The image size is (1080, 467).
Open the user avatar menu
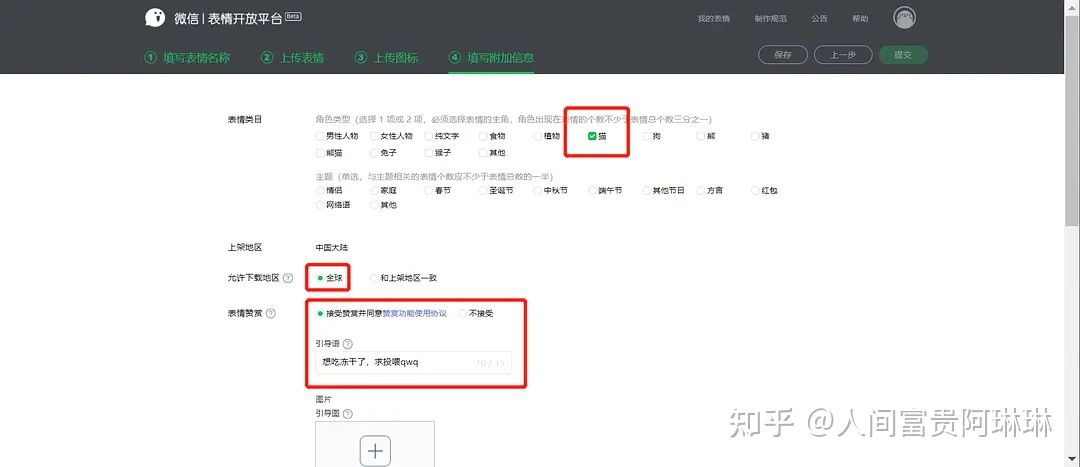(904, 18)
